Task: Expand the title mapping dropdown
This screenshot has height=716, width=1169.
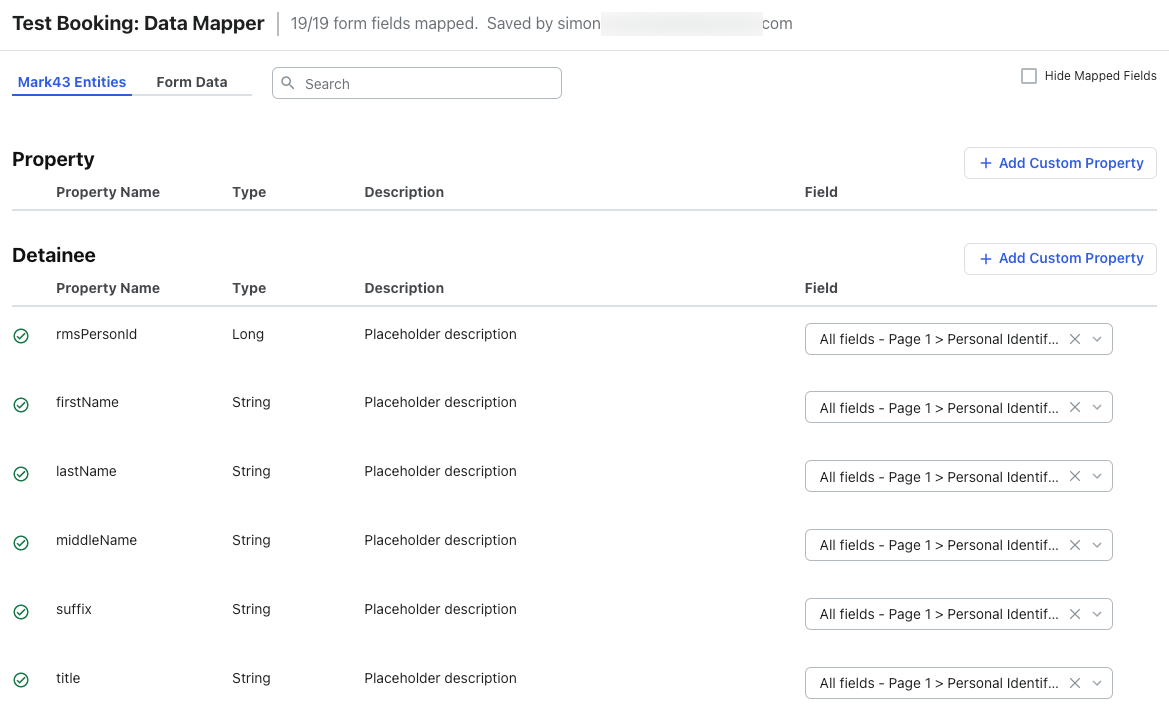Action: [1098, 683]
